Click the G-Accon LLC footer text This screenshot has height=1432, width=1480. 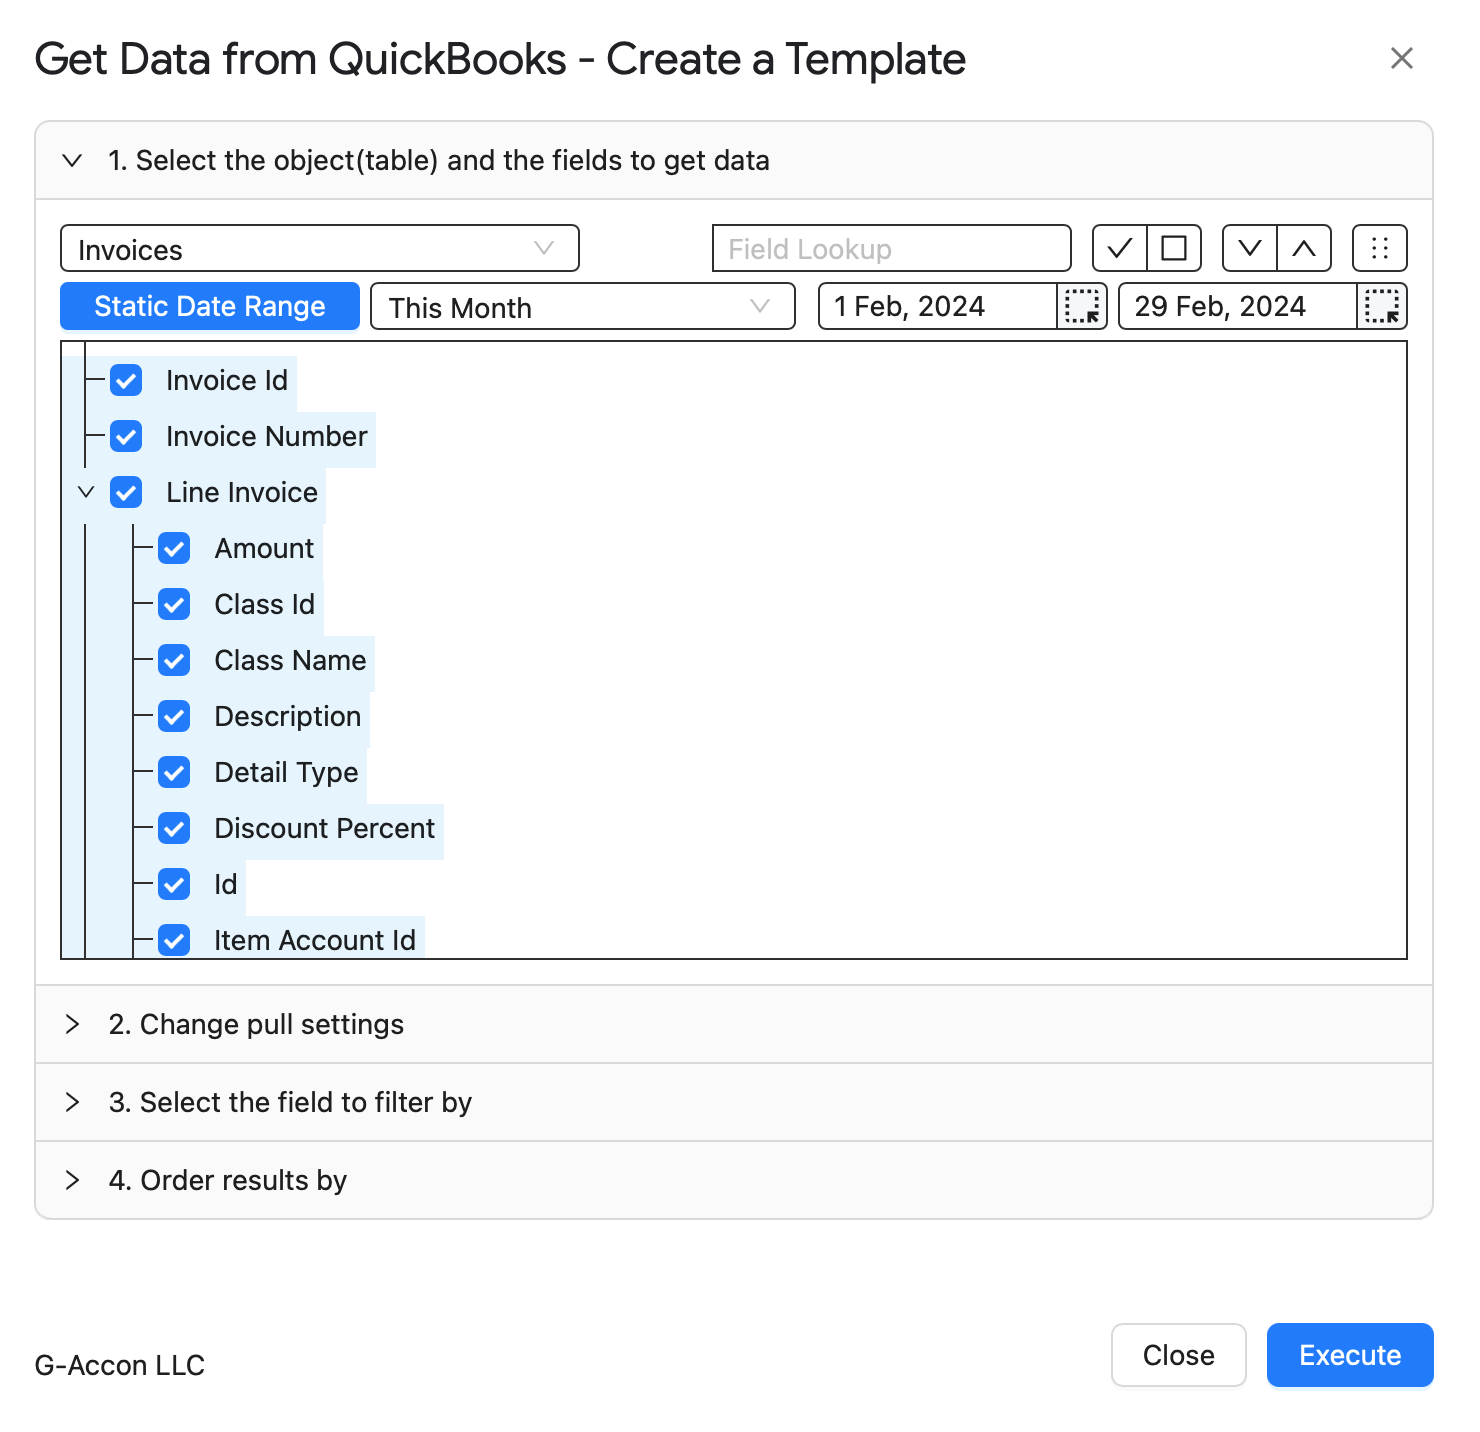pyautogui.click(x=120, y=1365)
